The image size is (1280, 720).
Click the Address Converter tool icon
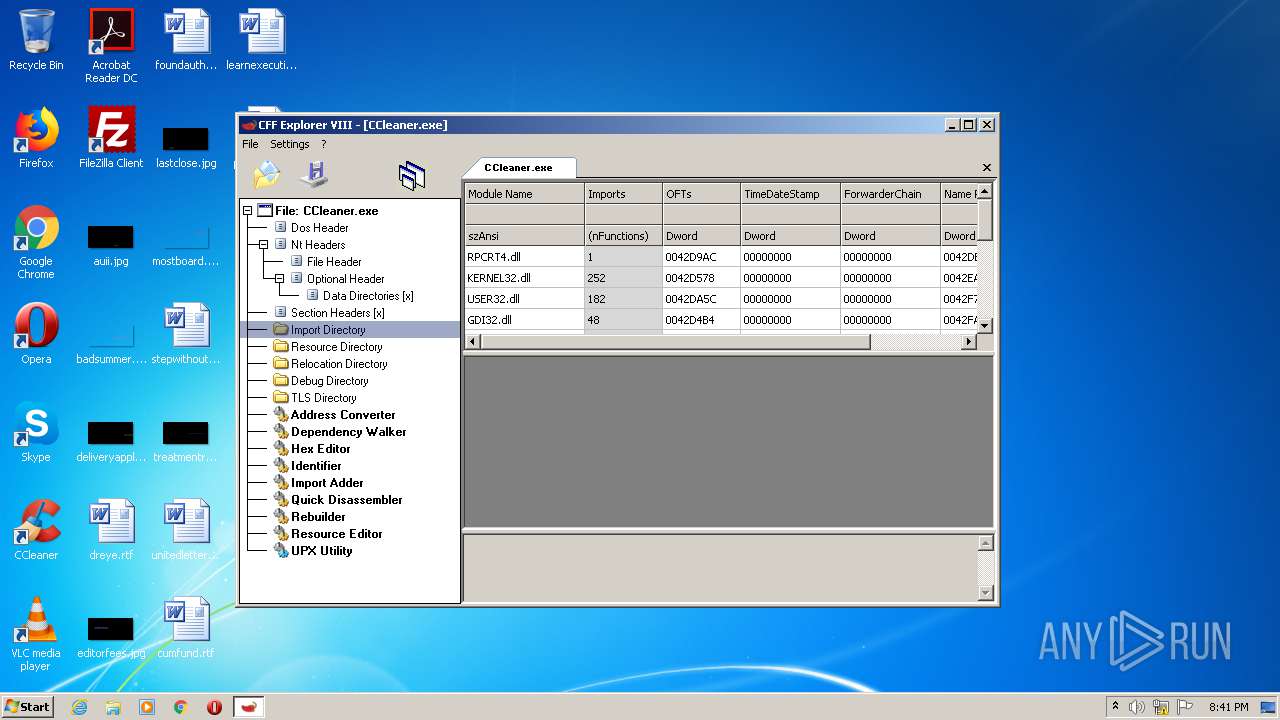click(281, 415)
